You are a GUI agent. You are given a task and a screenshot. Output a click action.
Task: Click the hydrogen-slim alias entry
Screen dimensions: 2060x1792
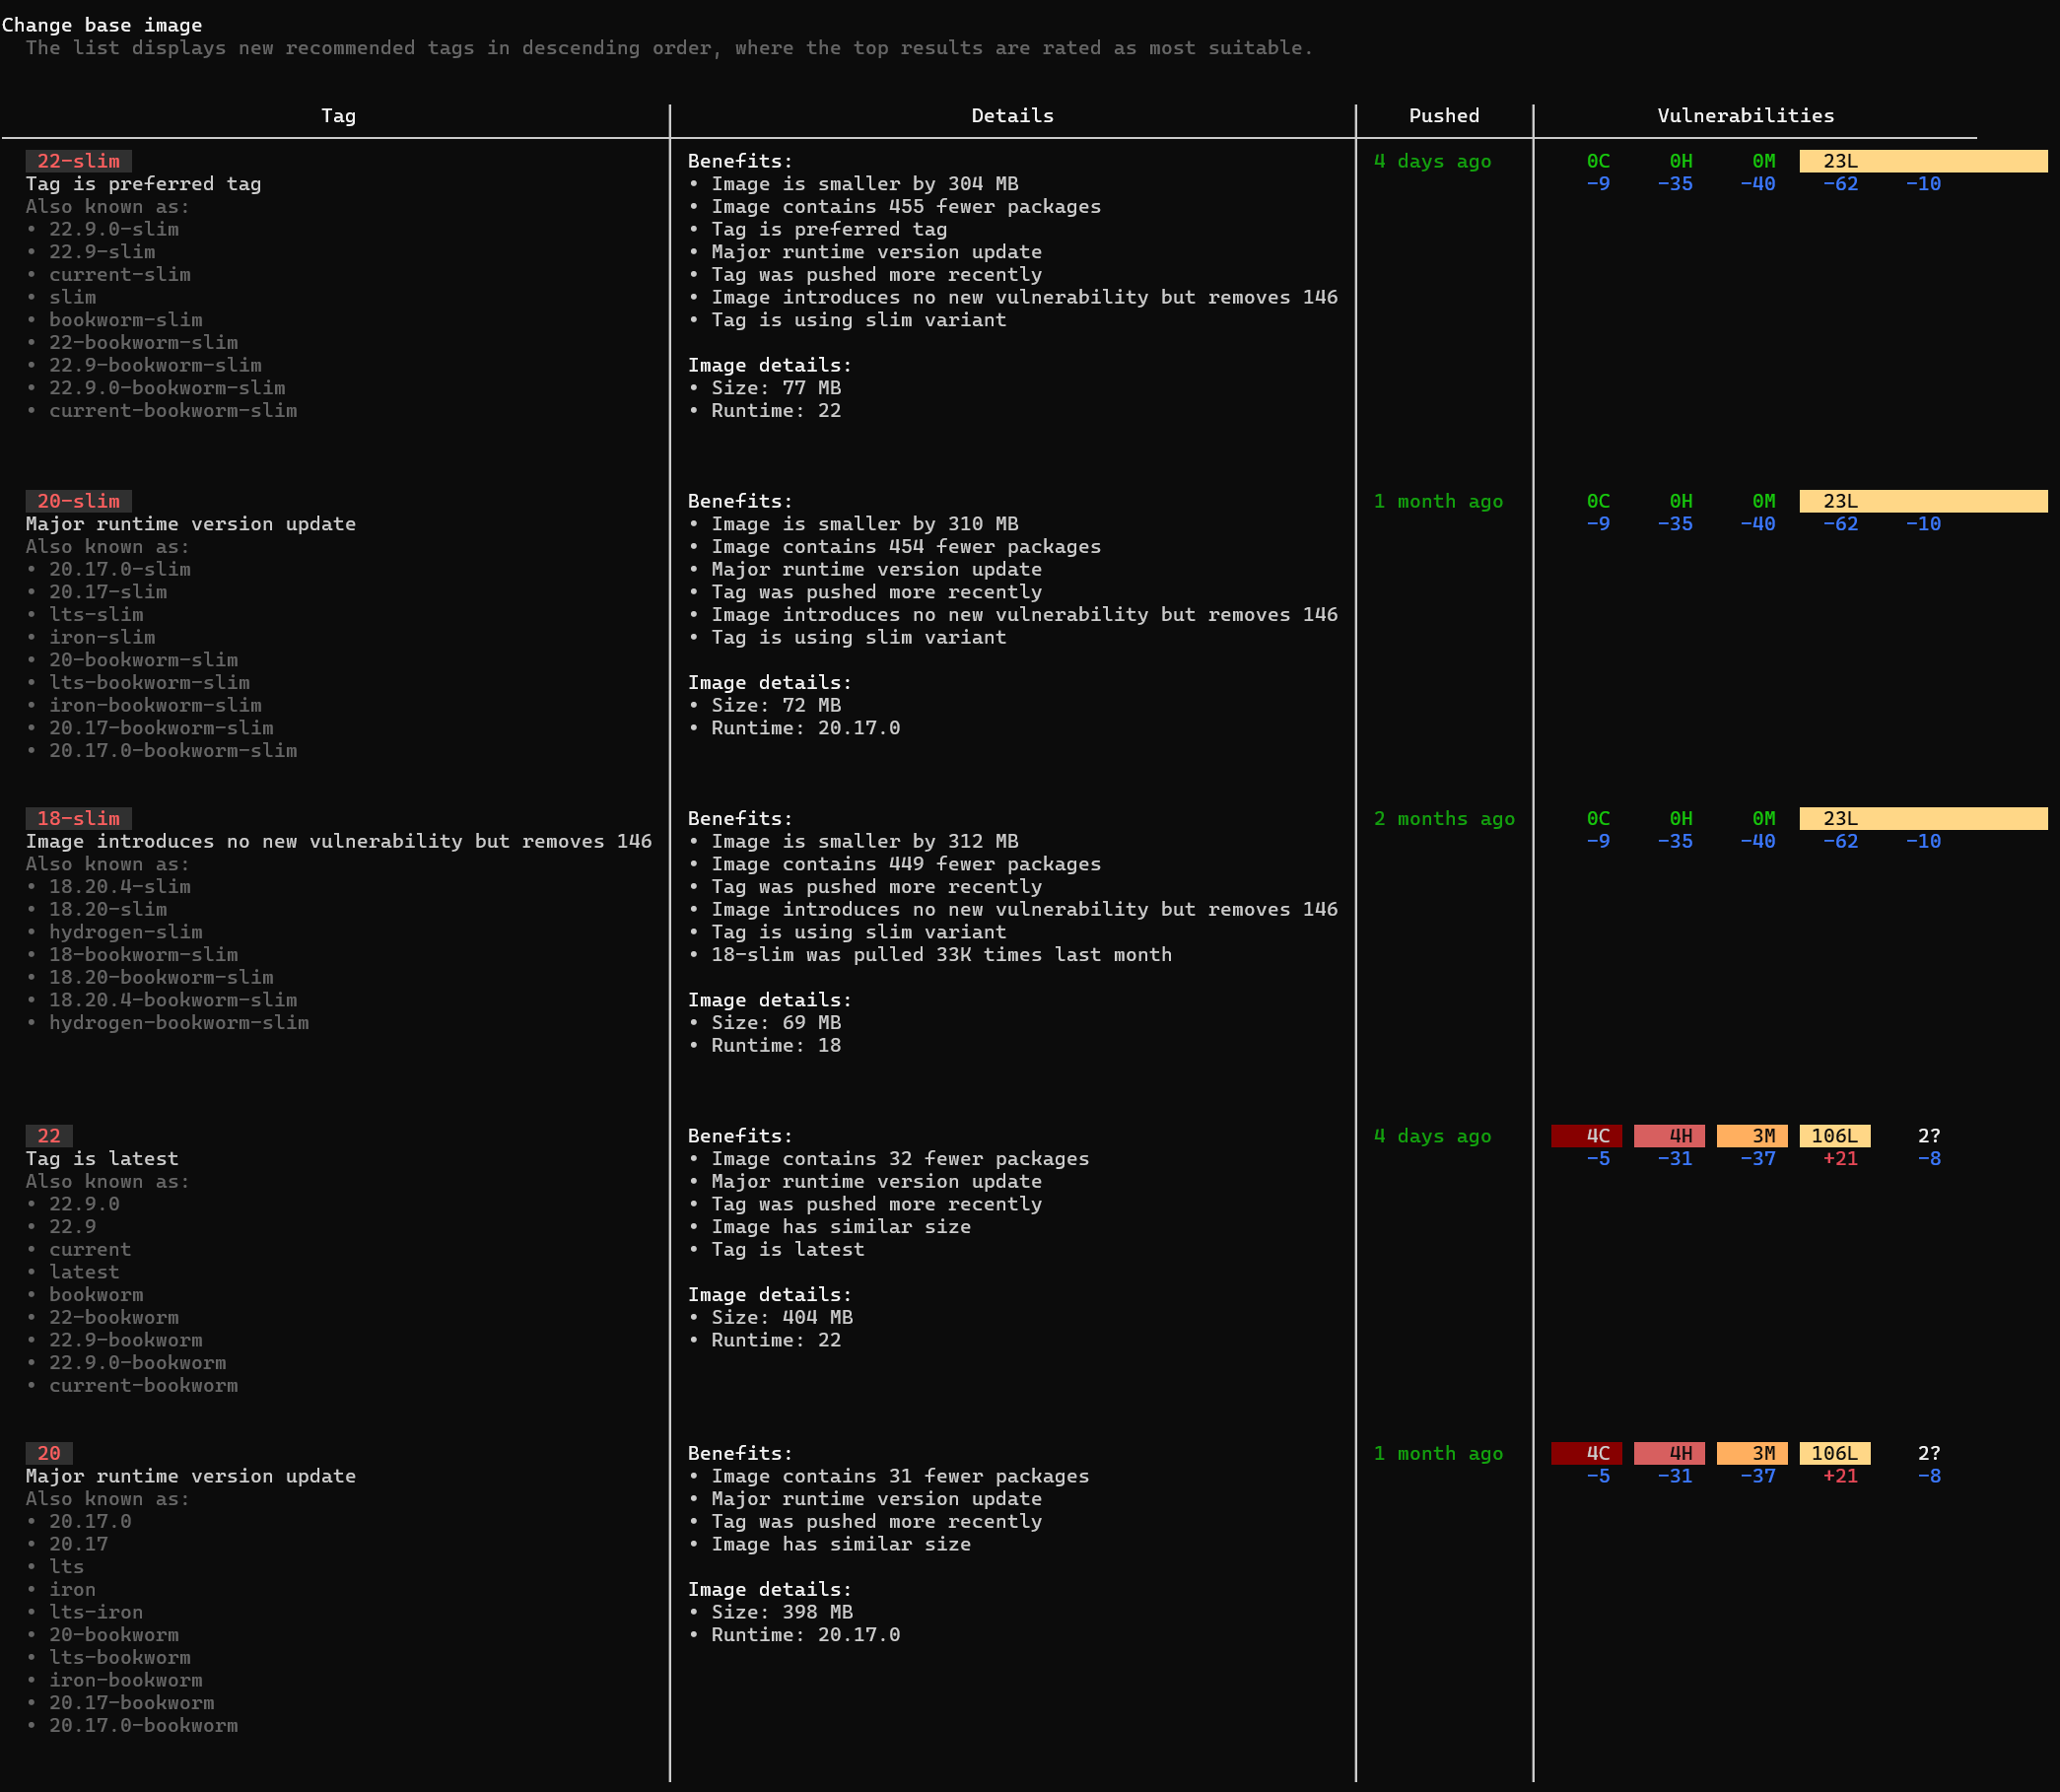[x=125, y=932]
